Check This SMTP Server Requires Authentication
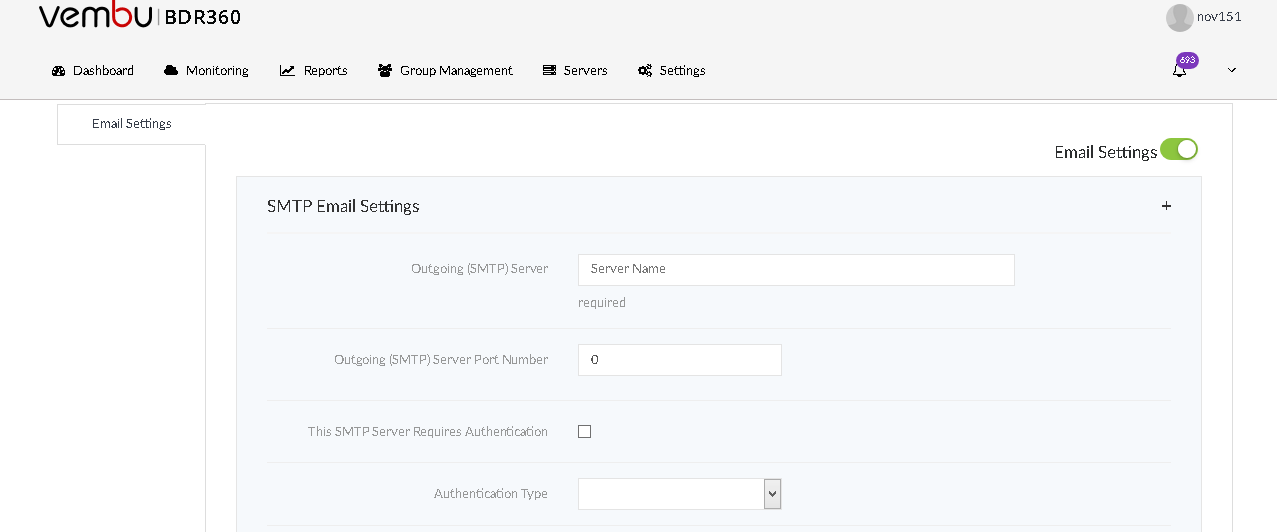Image resolution: width=1277 pixels, height=532 pixels. click(x=585, y=432)
